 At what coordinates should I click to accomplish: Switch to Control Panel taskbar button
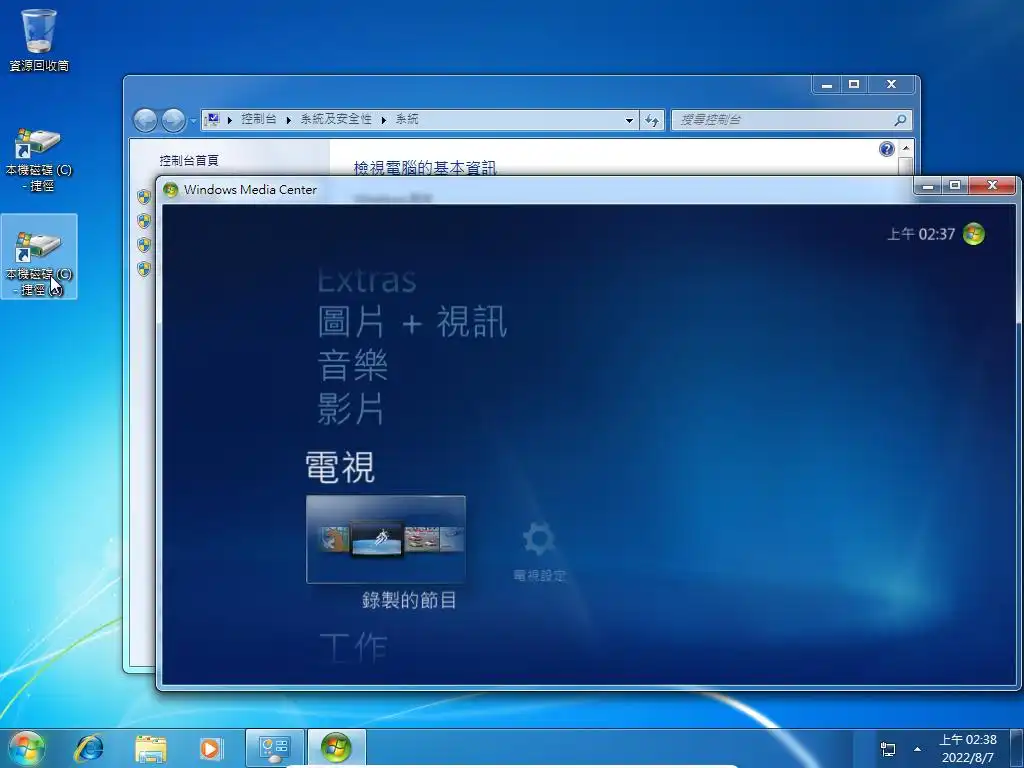274,749
